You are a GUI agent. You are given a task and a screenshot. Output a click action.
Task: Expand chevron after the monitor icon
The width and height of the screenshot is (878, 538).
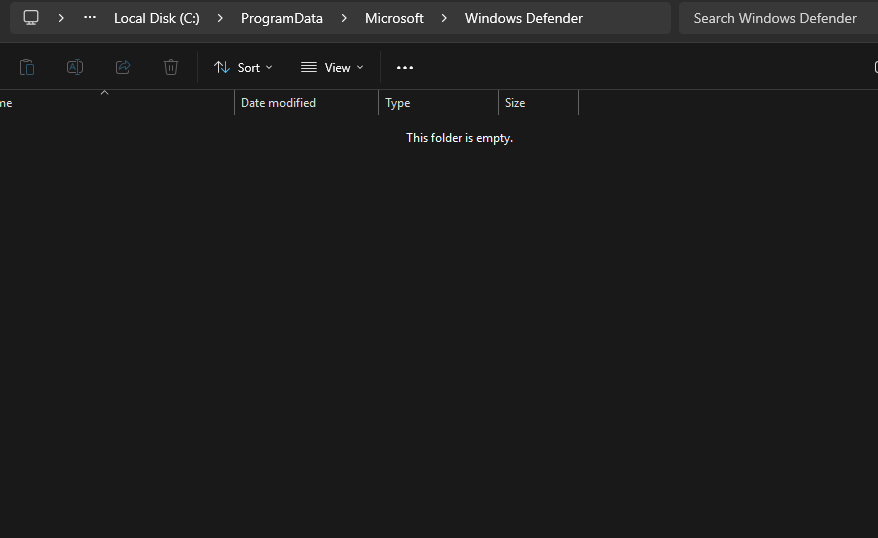pos(61,18)
